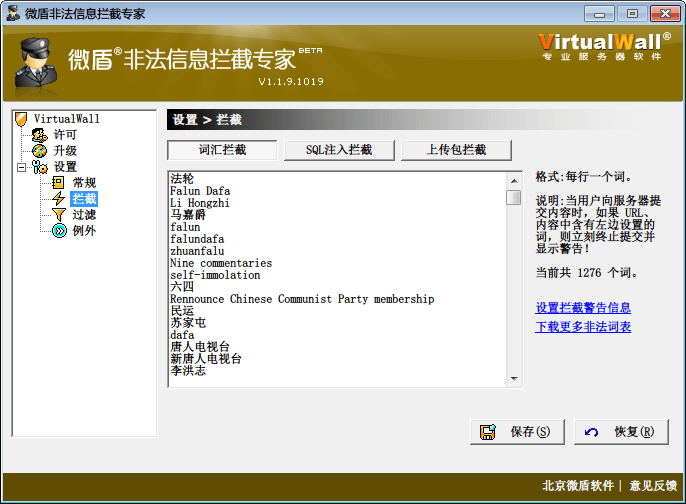Click the word list scrollbar thumb
Screen dimensions: 686x504
pos(514,197)
